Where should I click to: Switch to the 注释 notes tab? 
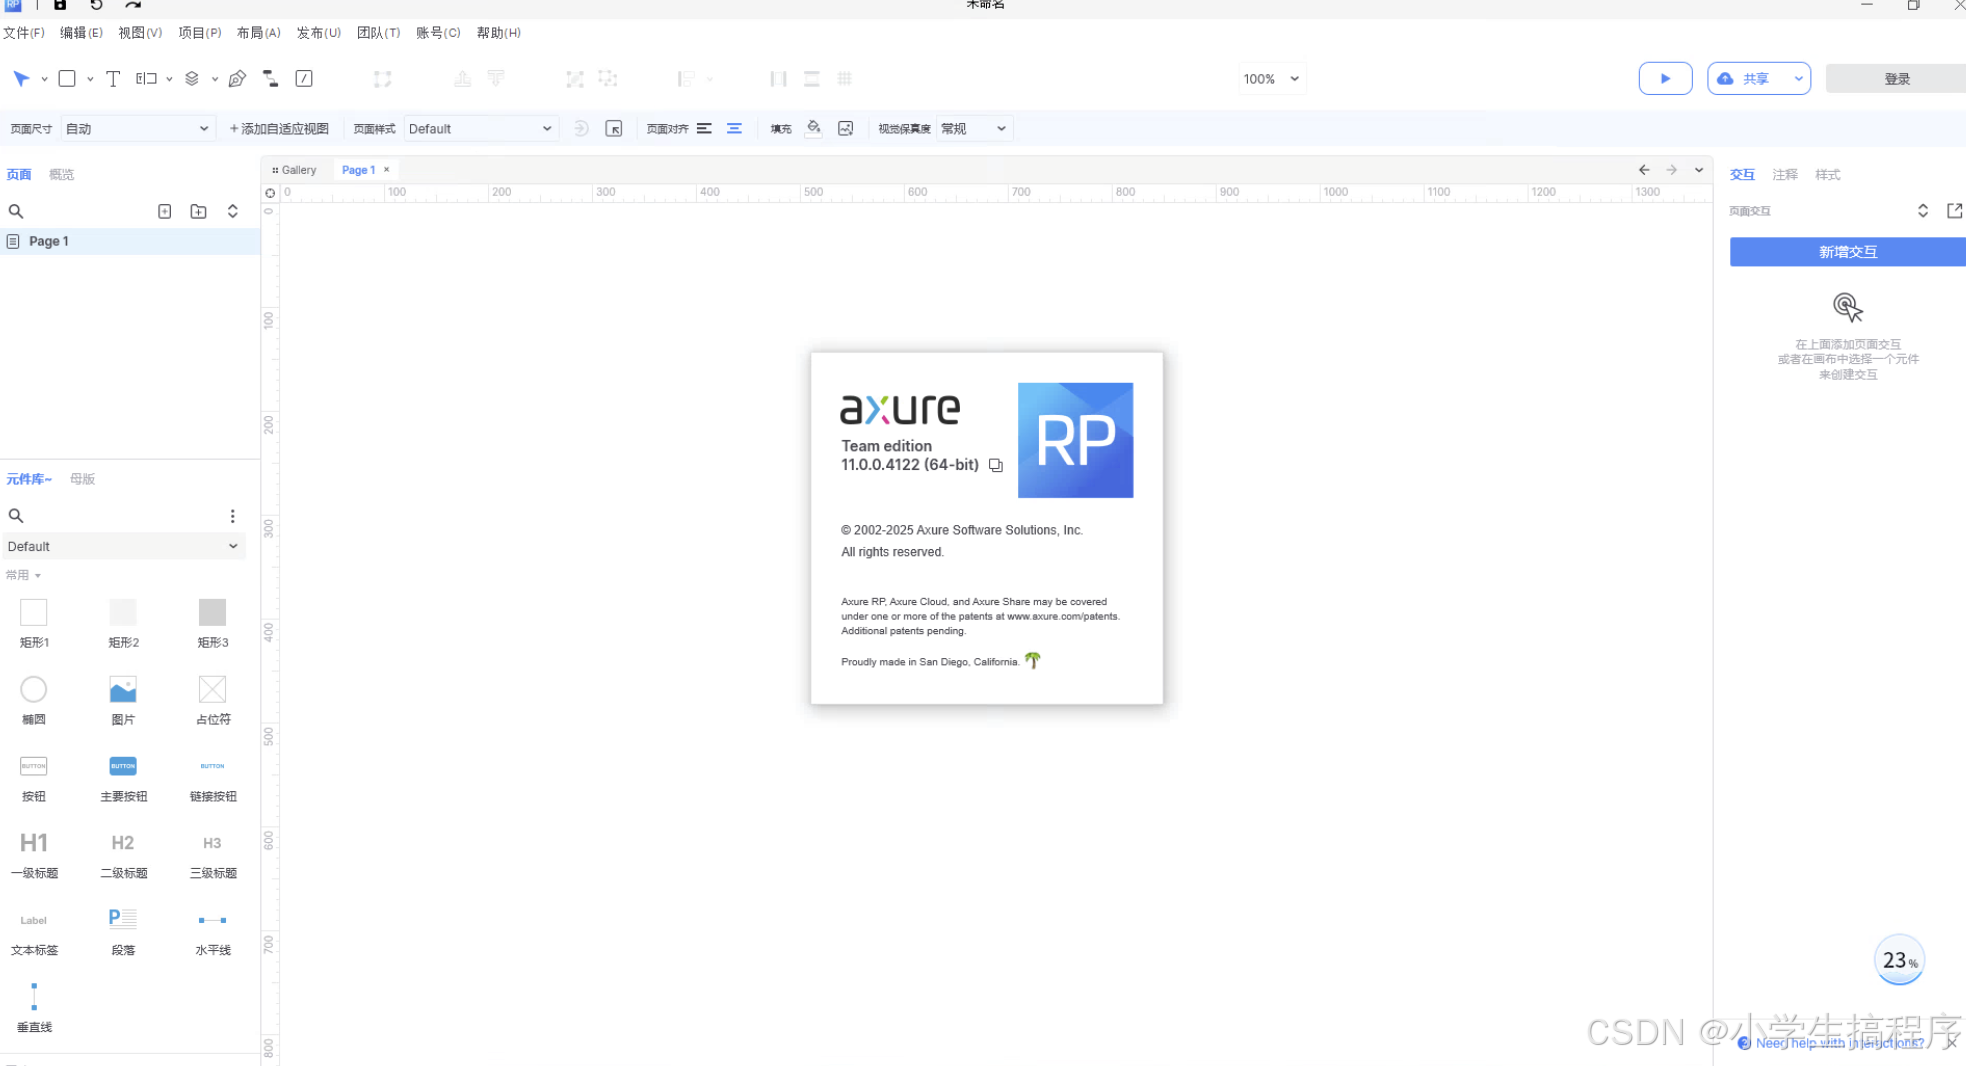[1784, 175]
